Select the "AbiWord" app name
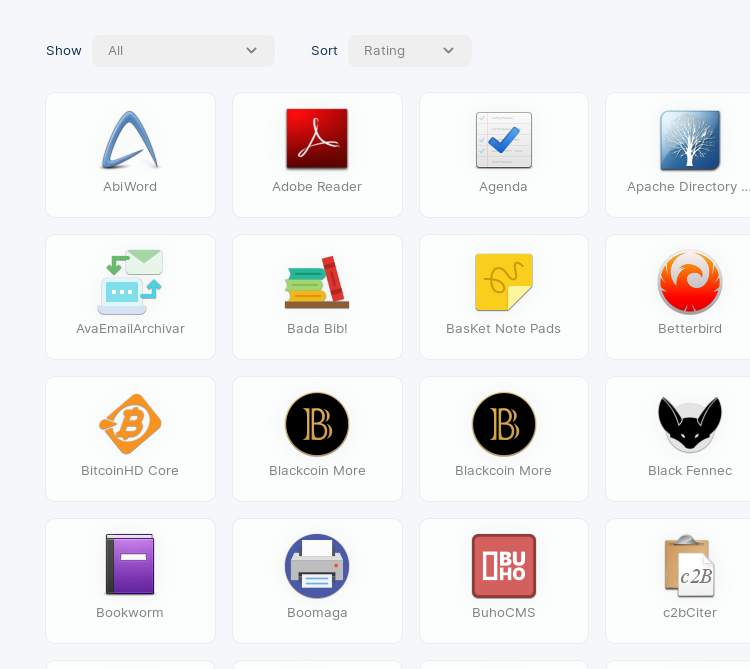This screenshot has height=669, width=750. [x=130, y=186]
